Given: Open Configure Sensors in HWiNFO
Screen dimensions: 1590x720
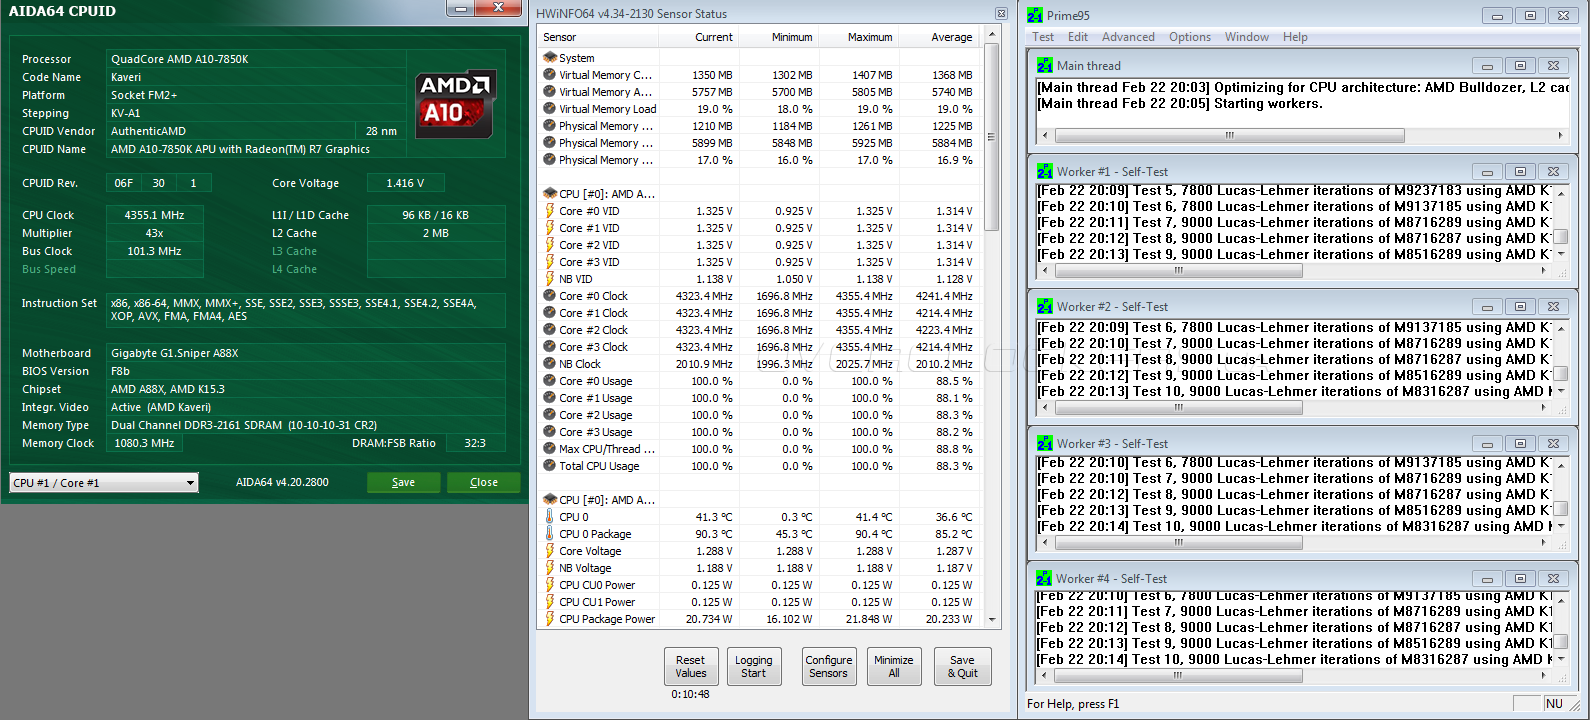Looking at the screenshot, I should coord(829,666).
